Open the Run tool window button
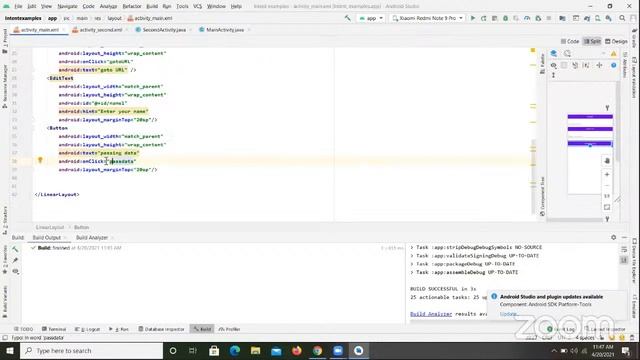Screen dimensions: 640x360 pos(119,329)
